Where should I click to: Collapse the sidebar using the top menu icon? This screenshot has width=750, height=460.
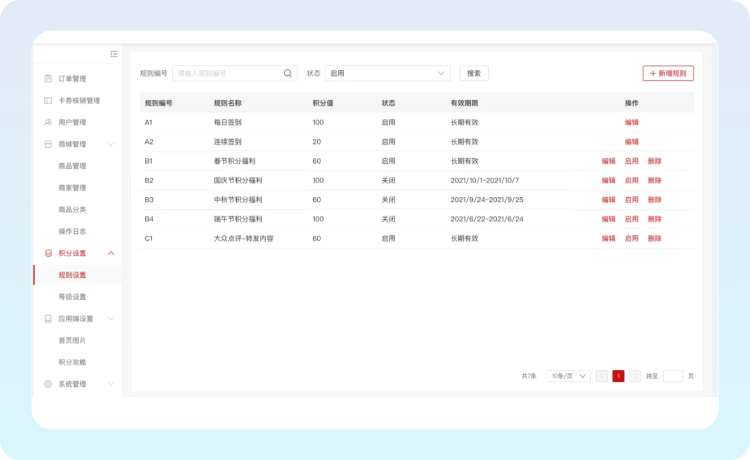(x=114, y=54)
